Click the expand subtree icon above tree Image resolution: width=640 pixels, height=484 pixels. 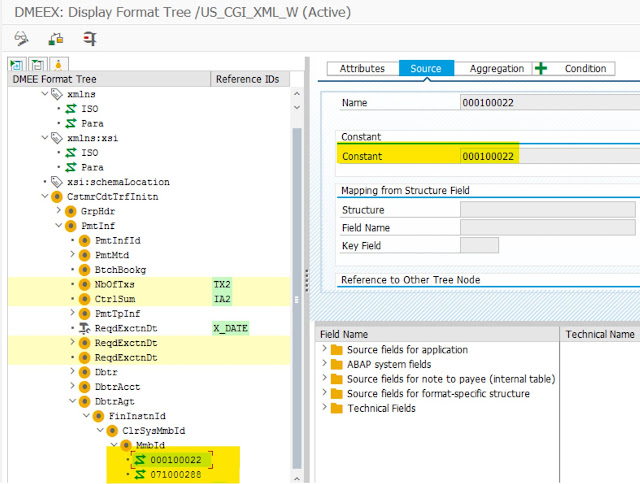pos(17,64)
